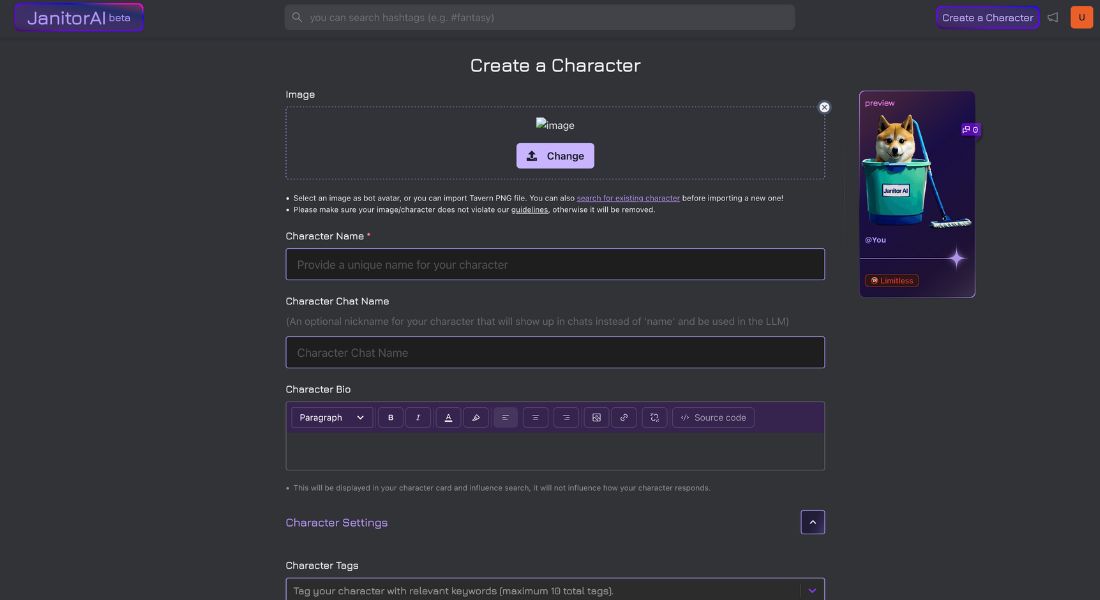
Task: Remove the uploaded avatar image
Action: pyautogui.click(x=824, y=107)
